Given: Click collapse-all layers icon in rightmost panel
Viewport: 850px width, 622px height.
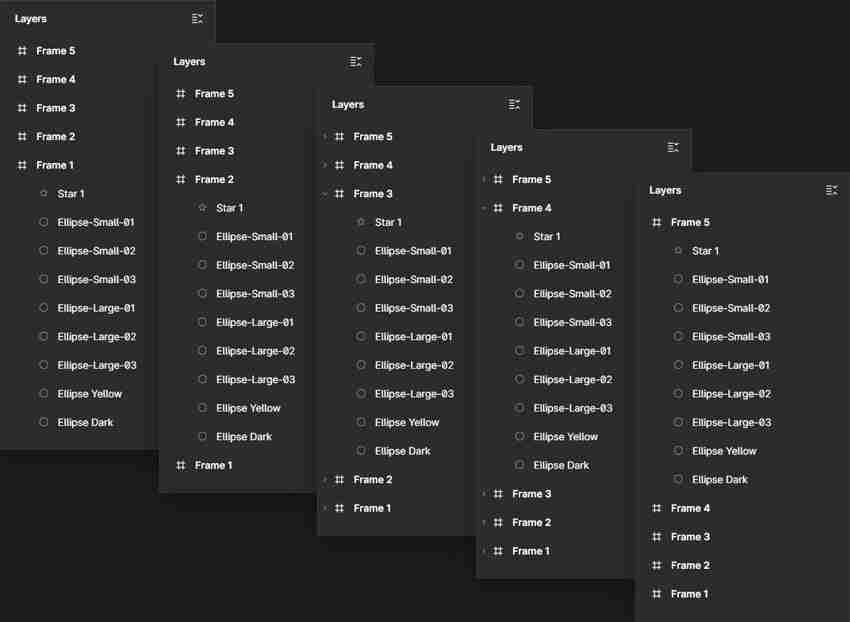Looking at the screenshot, I should click(832, 190).
